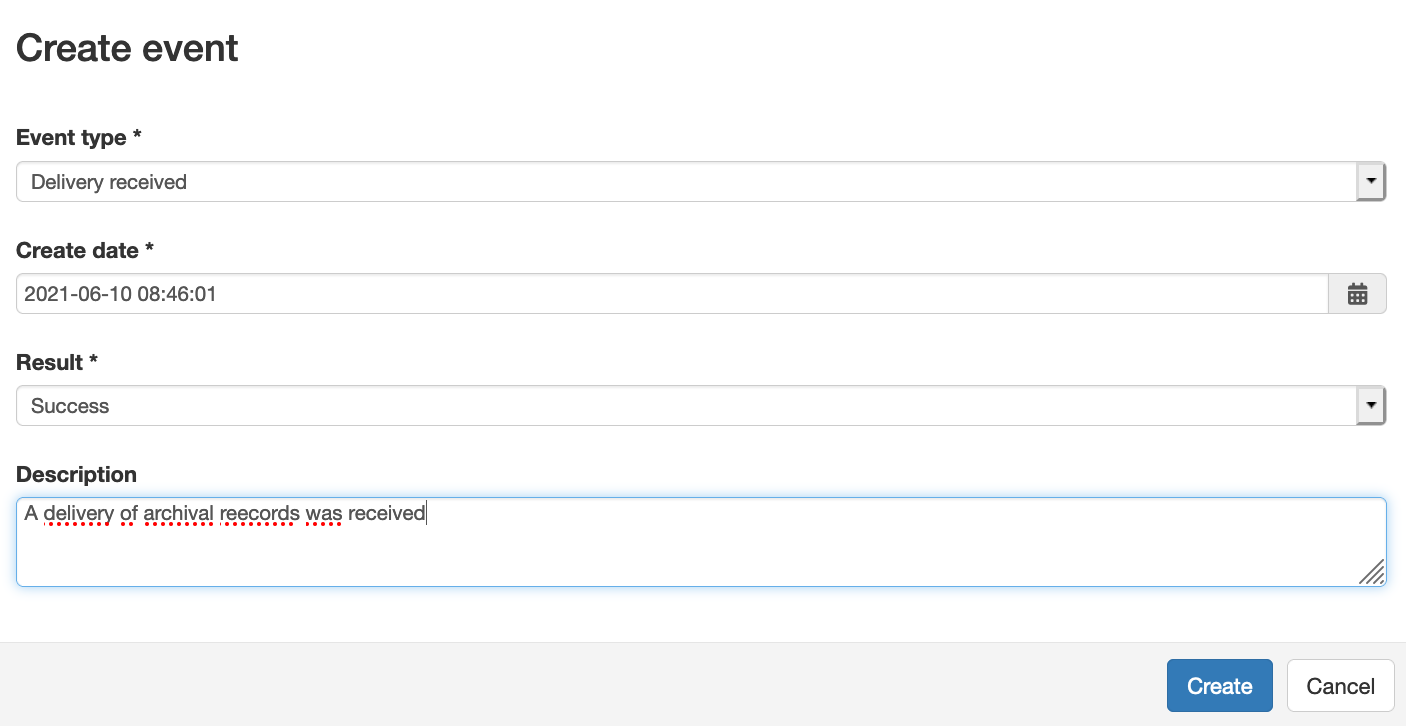Open the 'Success' result select box

701,406
